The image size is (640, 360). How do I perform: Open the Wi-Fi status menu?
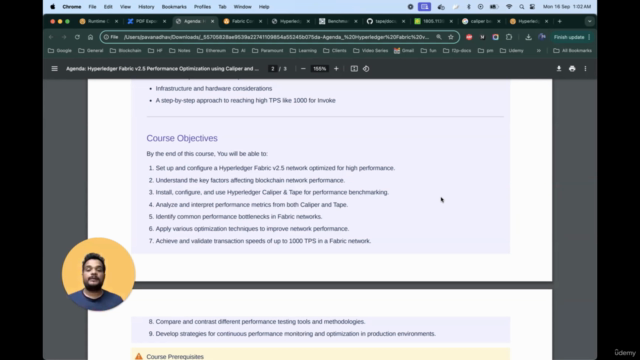pos(509,7)
